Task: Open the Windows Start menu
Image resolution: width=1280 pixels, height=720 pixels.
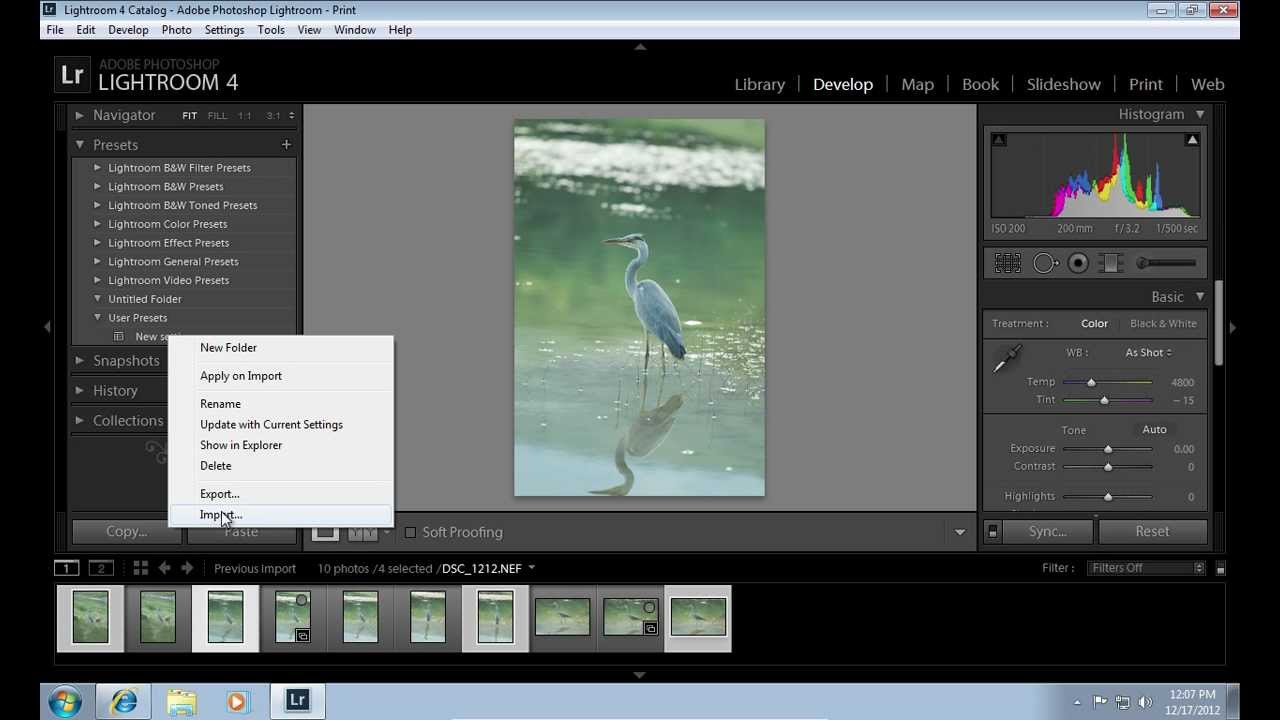Action: pos(65,701)
